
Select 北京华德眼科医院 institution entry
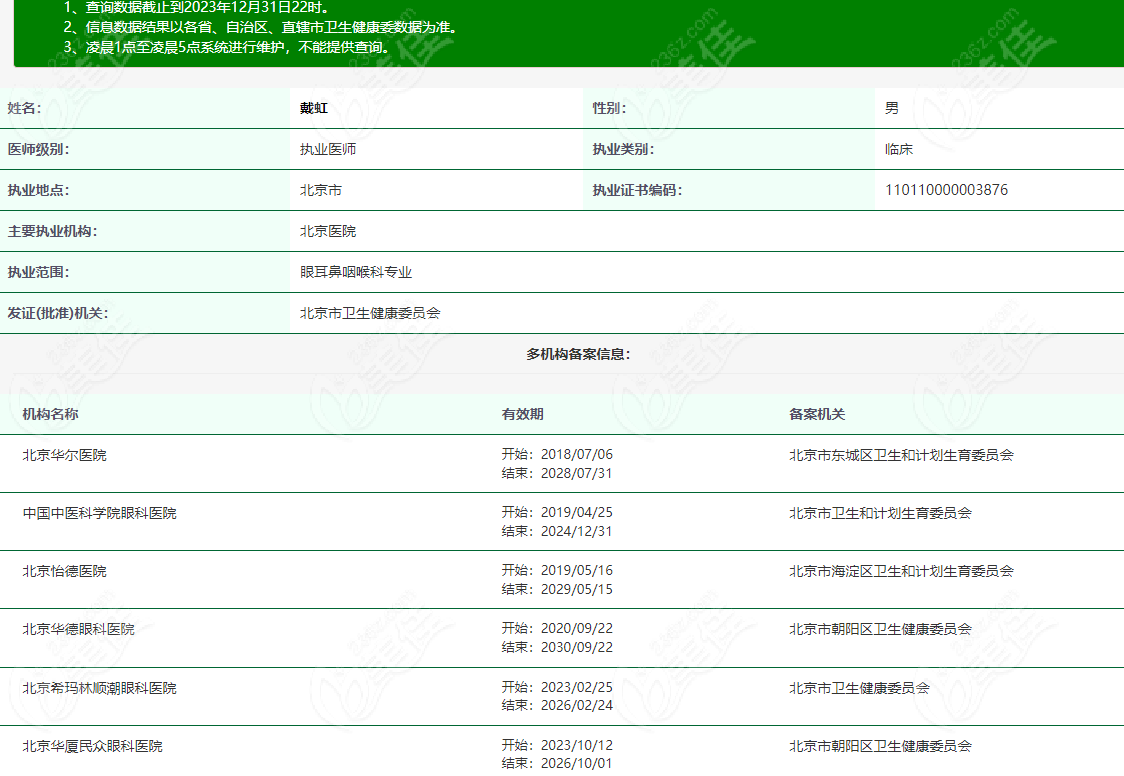coord(79,629)
